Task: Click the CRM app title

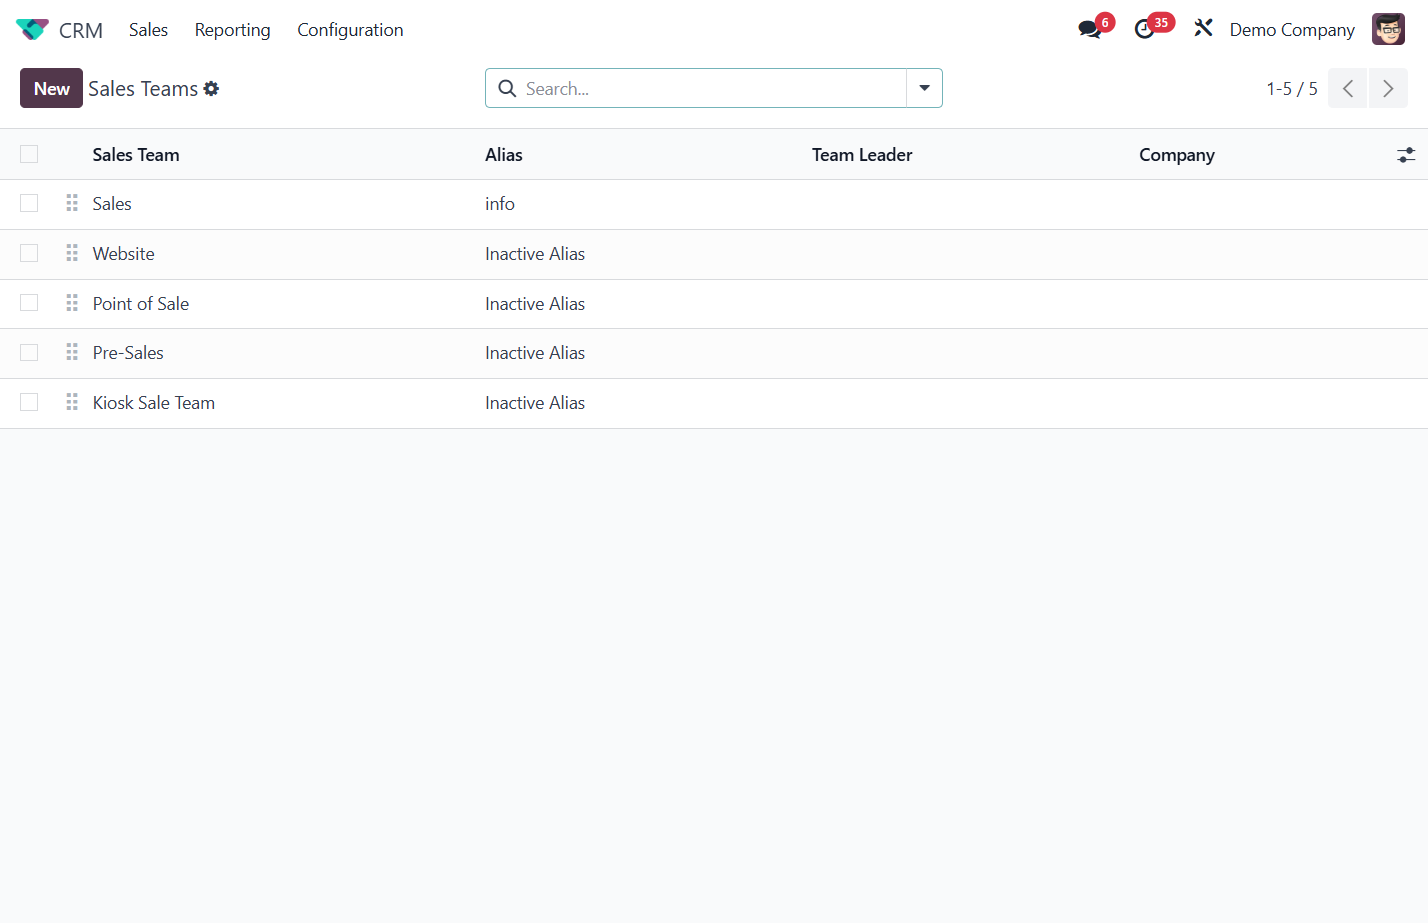Action: coord(81,30)
